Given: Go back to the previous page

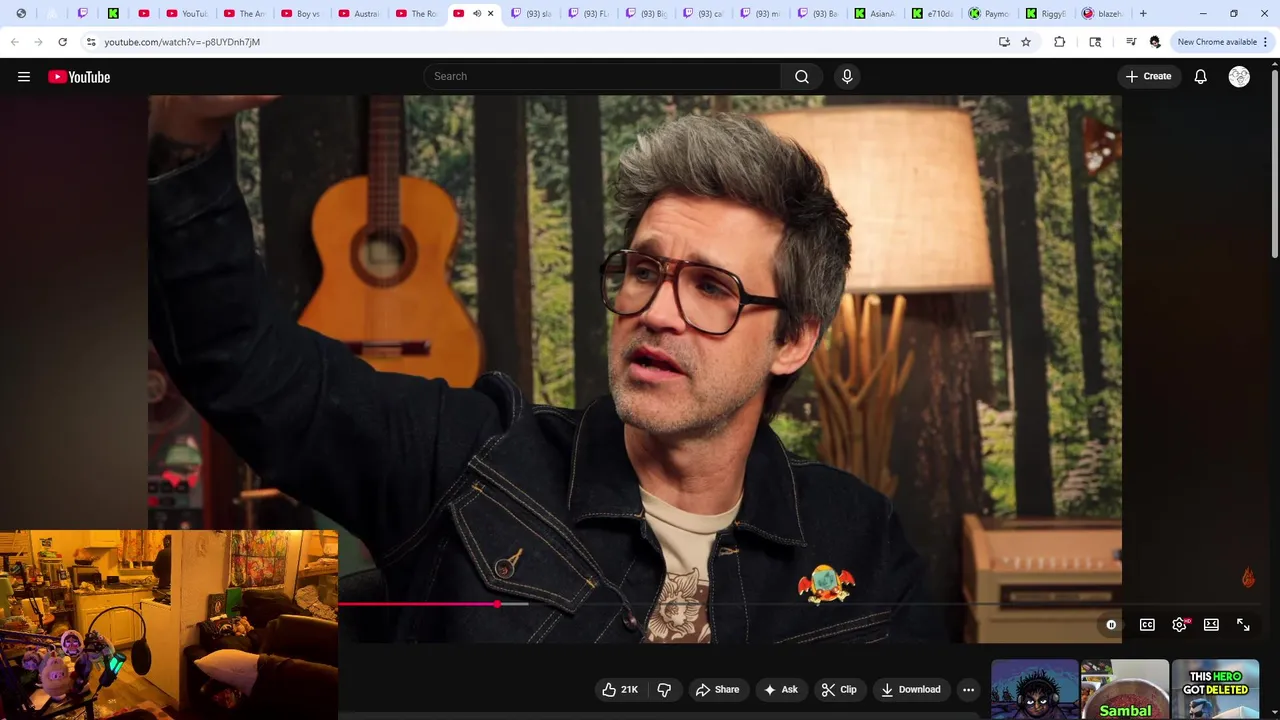Looking at the screenshot, I should tap(15, 42).
